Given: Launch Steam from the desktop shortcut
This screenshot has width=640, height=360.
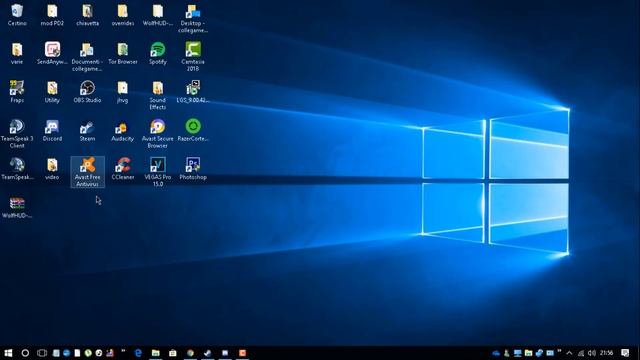Looking at the screenshot, I should click(x=87, y=130).
